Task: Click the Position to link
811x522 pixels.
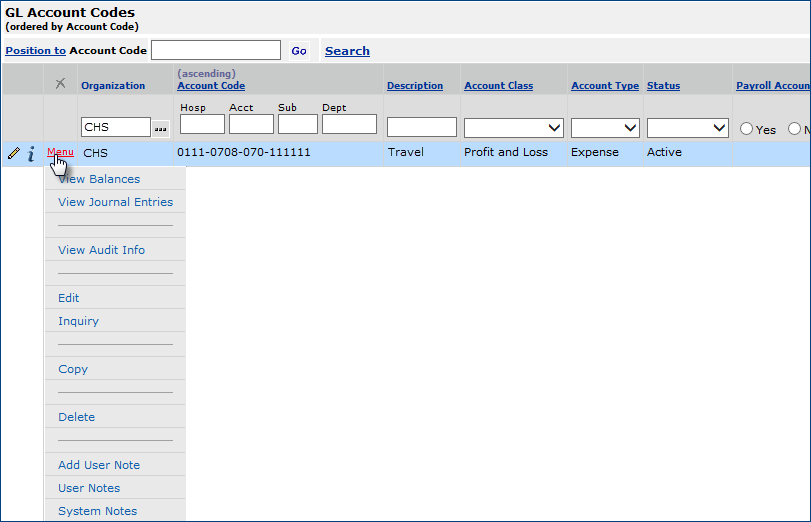Action: pos(35,51)
